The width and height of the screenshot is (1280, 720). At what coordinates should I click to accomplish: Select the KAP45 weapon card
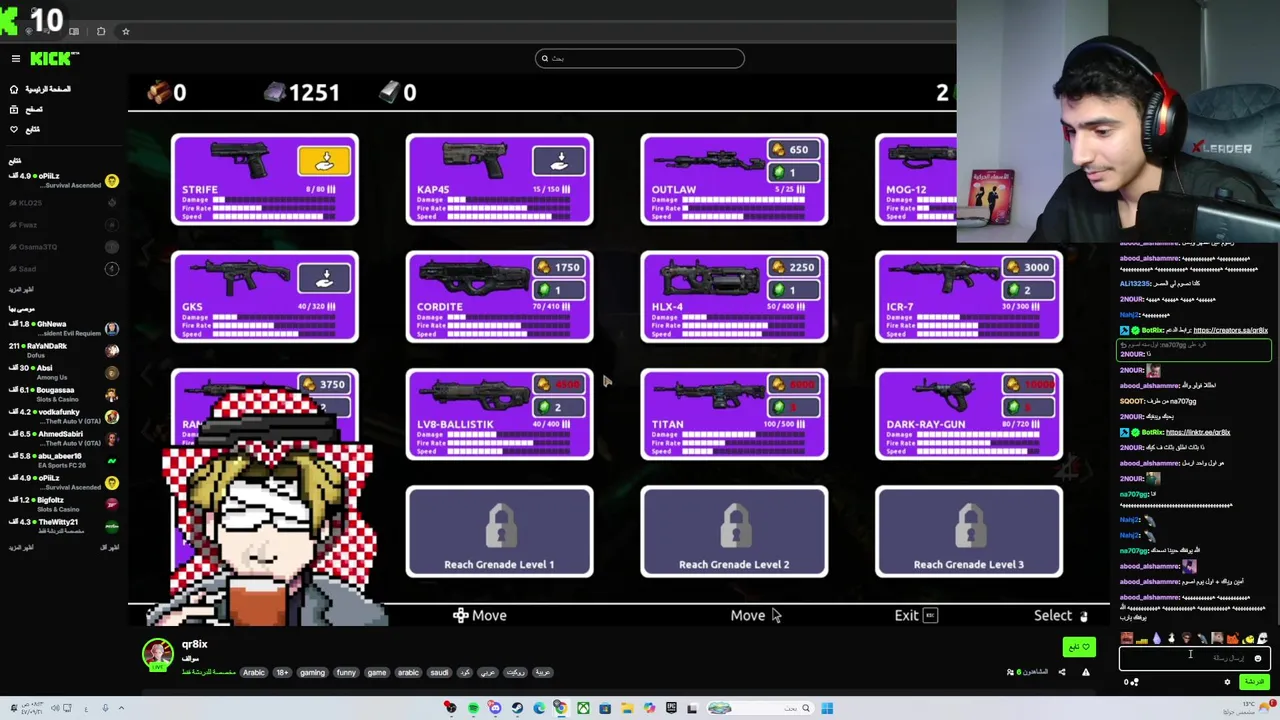pyautogui.click(x=499, y=179)
